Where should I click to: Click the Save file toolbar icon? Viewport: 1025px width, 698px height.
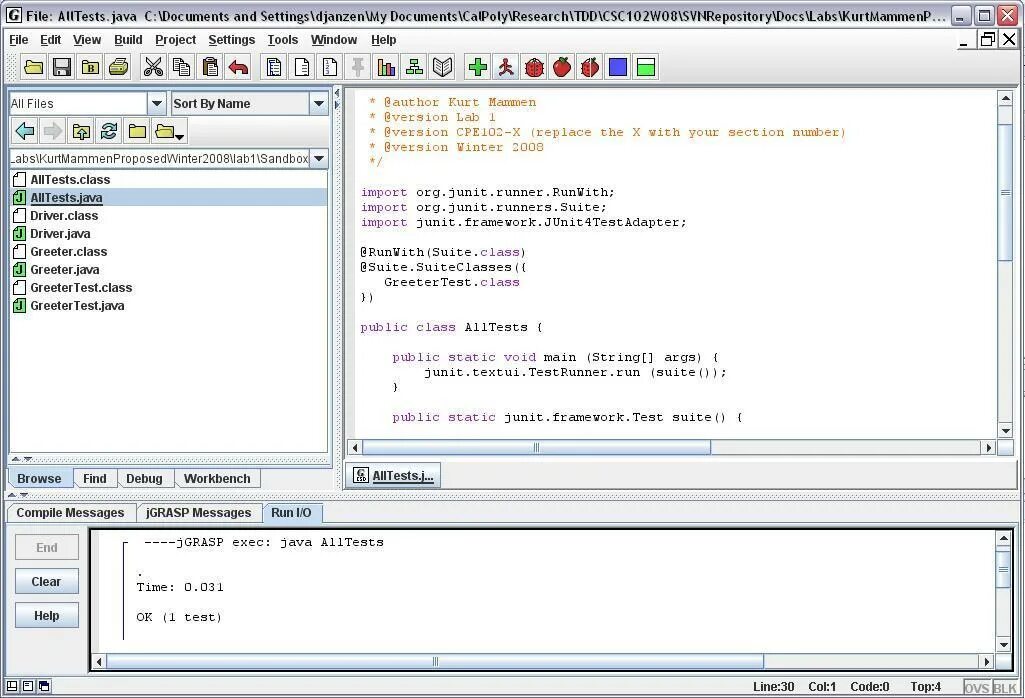pos(62,67)
